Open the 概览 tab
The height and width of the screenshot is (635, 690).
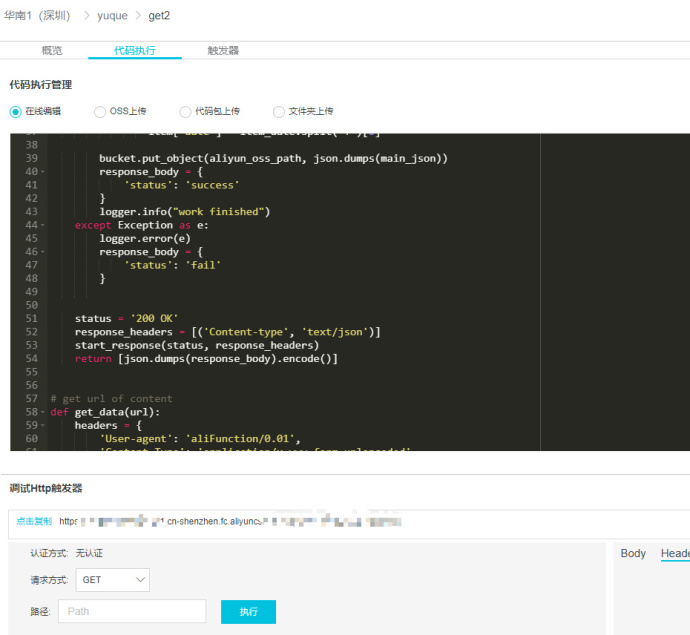pos(52,51)
